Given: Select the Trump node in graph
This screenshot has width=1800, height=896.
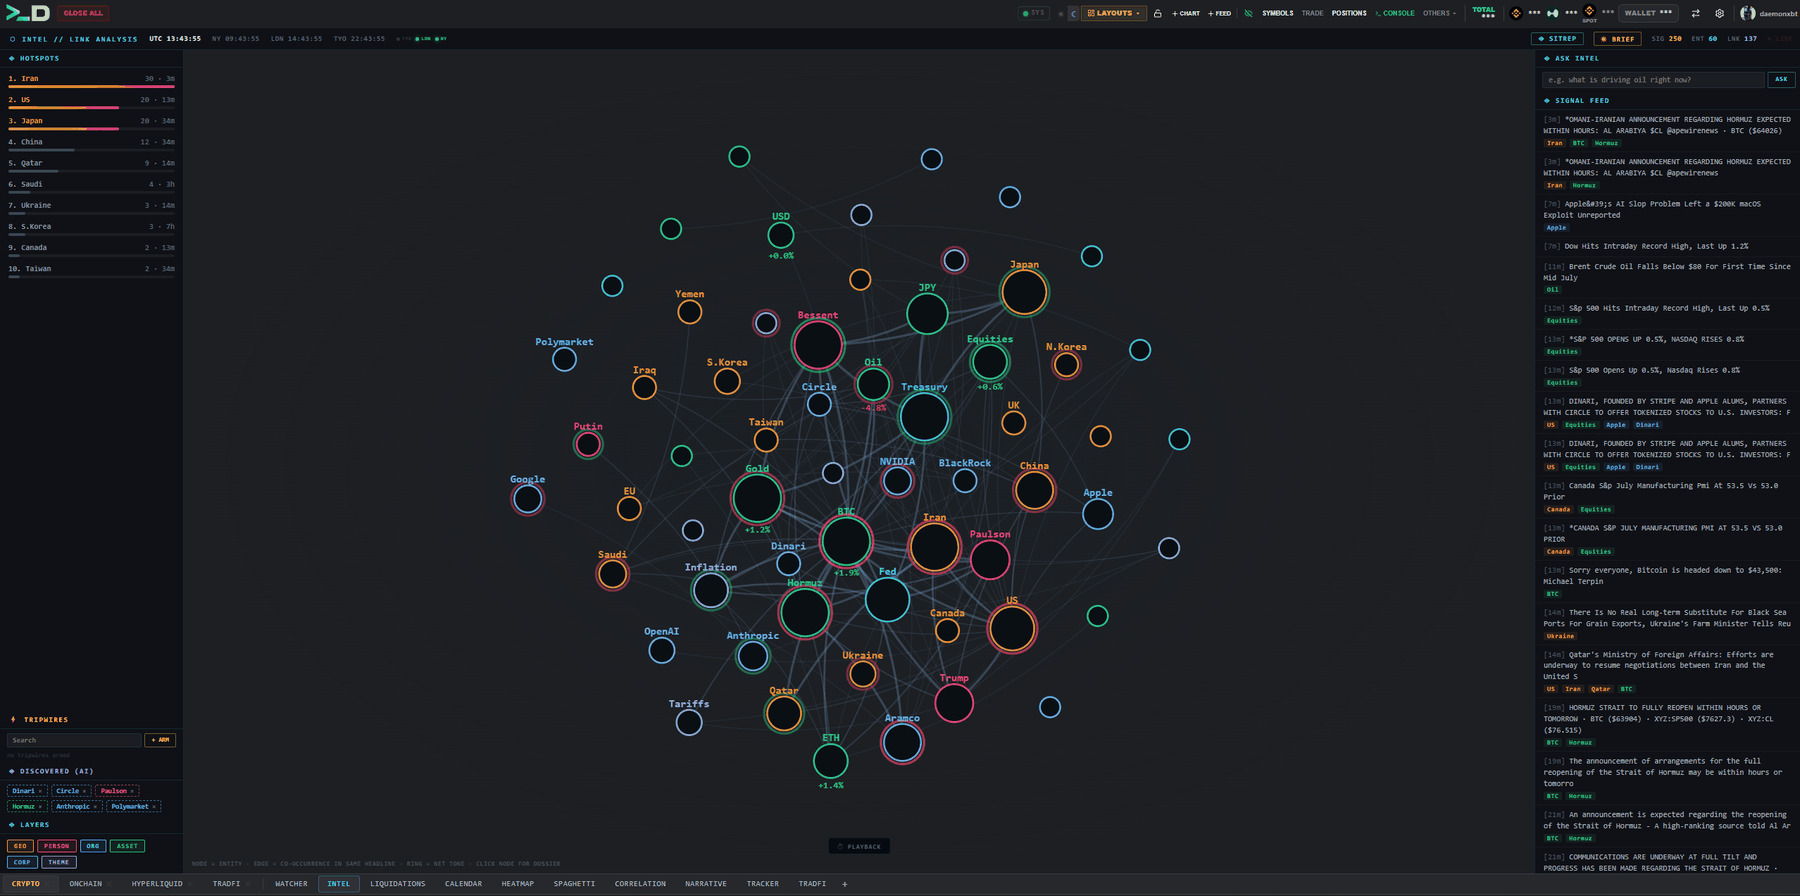Looking at the screenshot, I should [954, 703].
